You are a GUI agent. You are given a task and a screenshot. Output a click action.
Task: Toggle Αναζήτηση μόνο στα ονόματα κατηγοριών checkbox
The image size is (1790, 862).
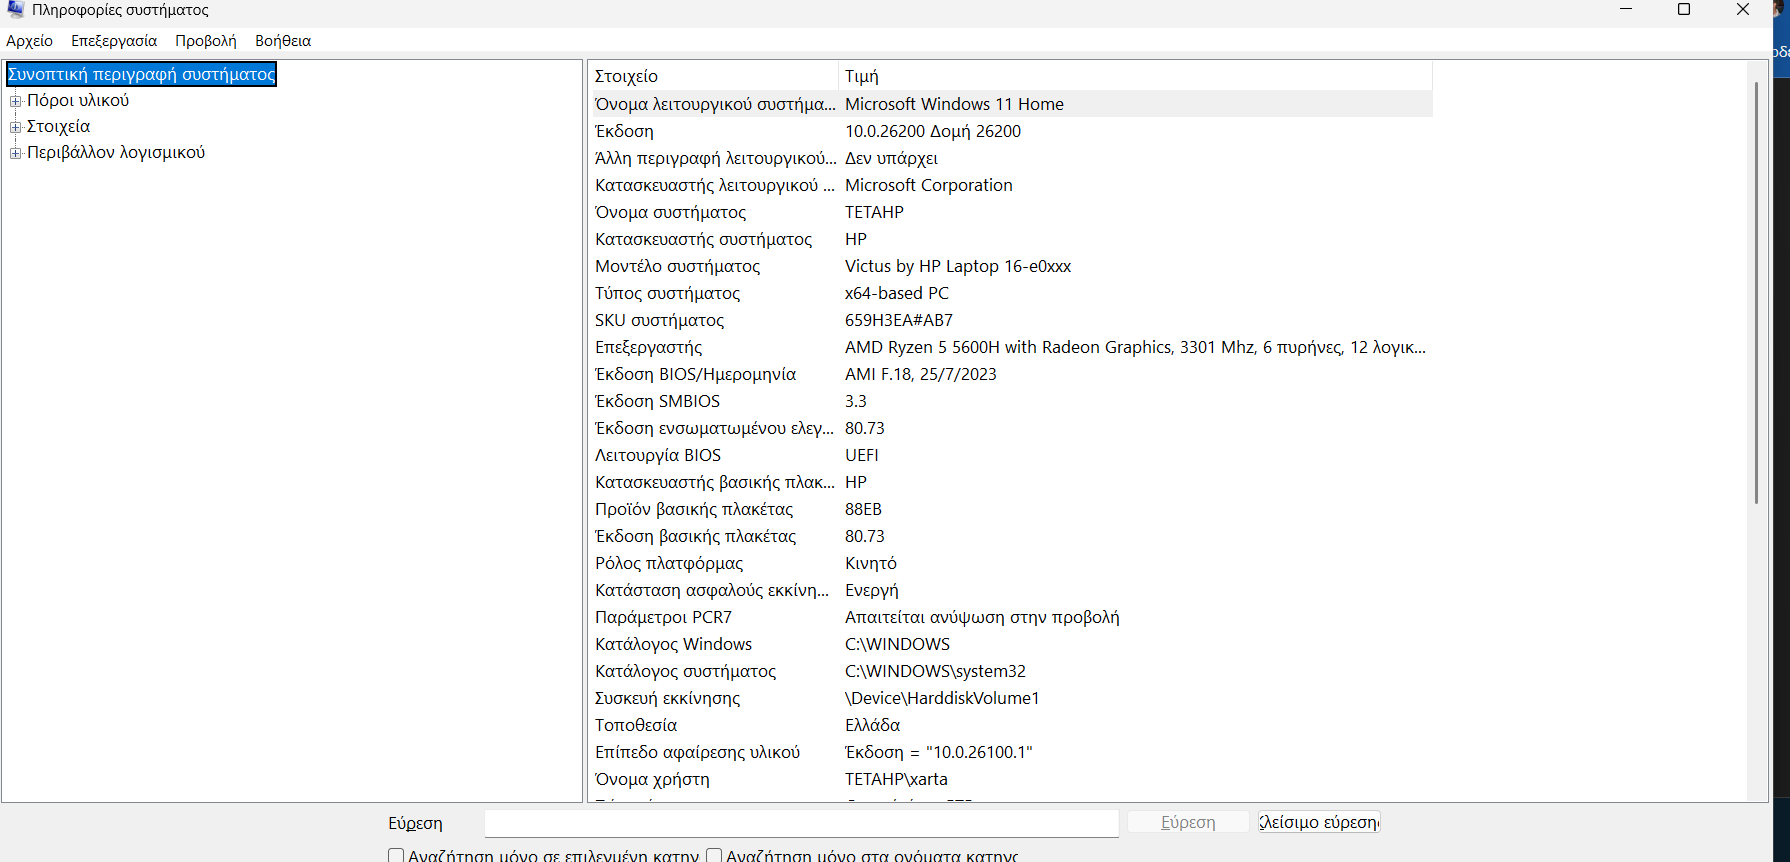pos(714,855)
